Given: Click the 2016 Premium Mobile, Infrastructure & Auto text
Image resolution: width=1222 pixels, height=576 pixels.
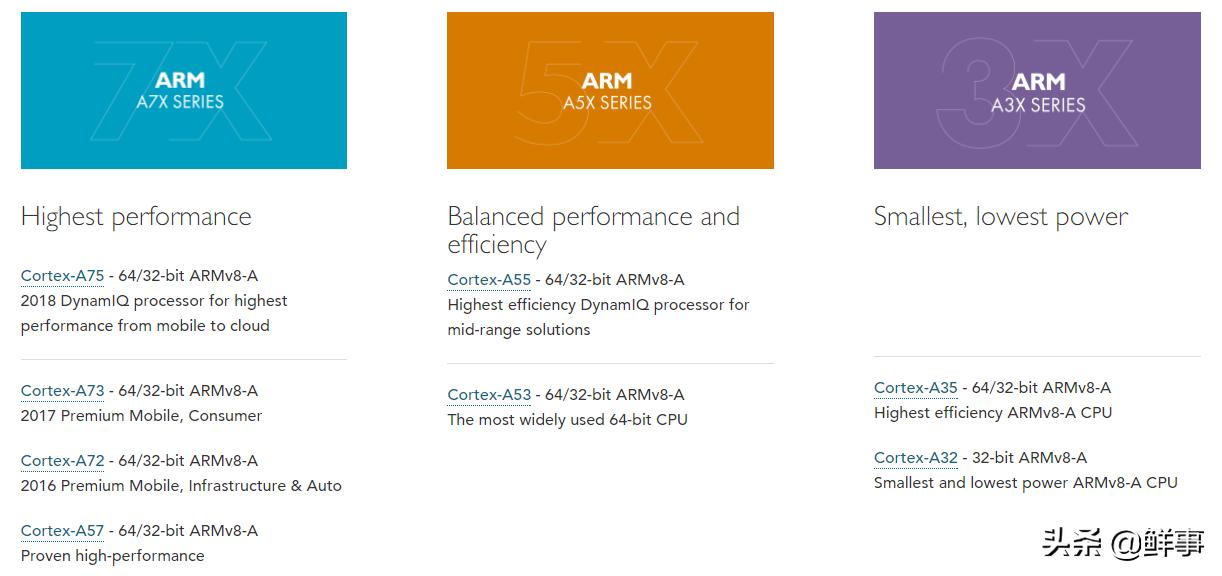Looking at the screenshot, I should pyautogui.click(x=181, y=486).
